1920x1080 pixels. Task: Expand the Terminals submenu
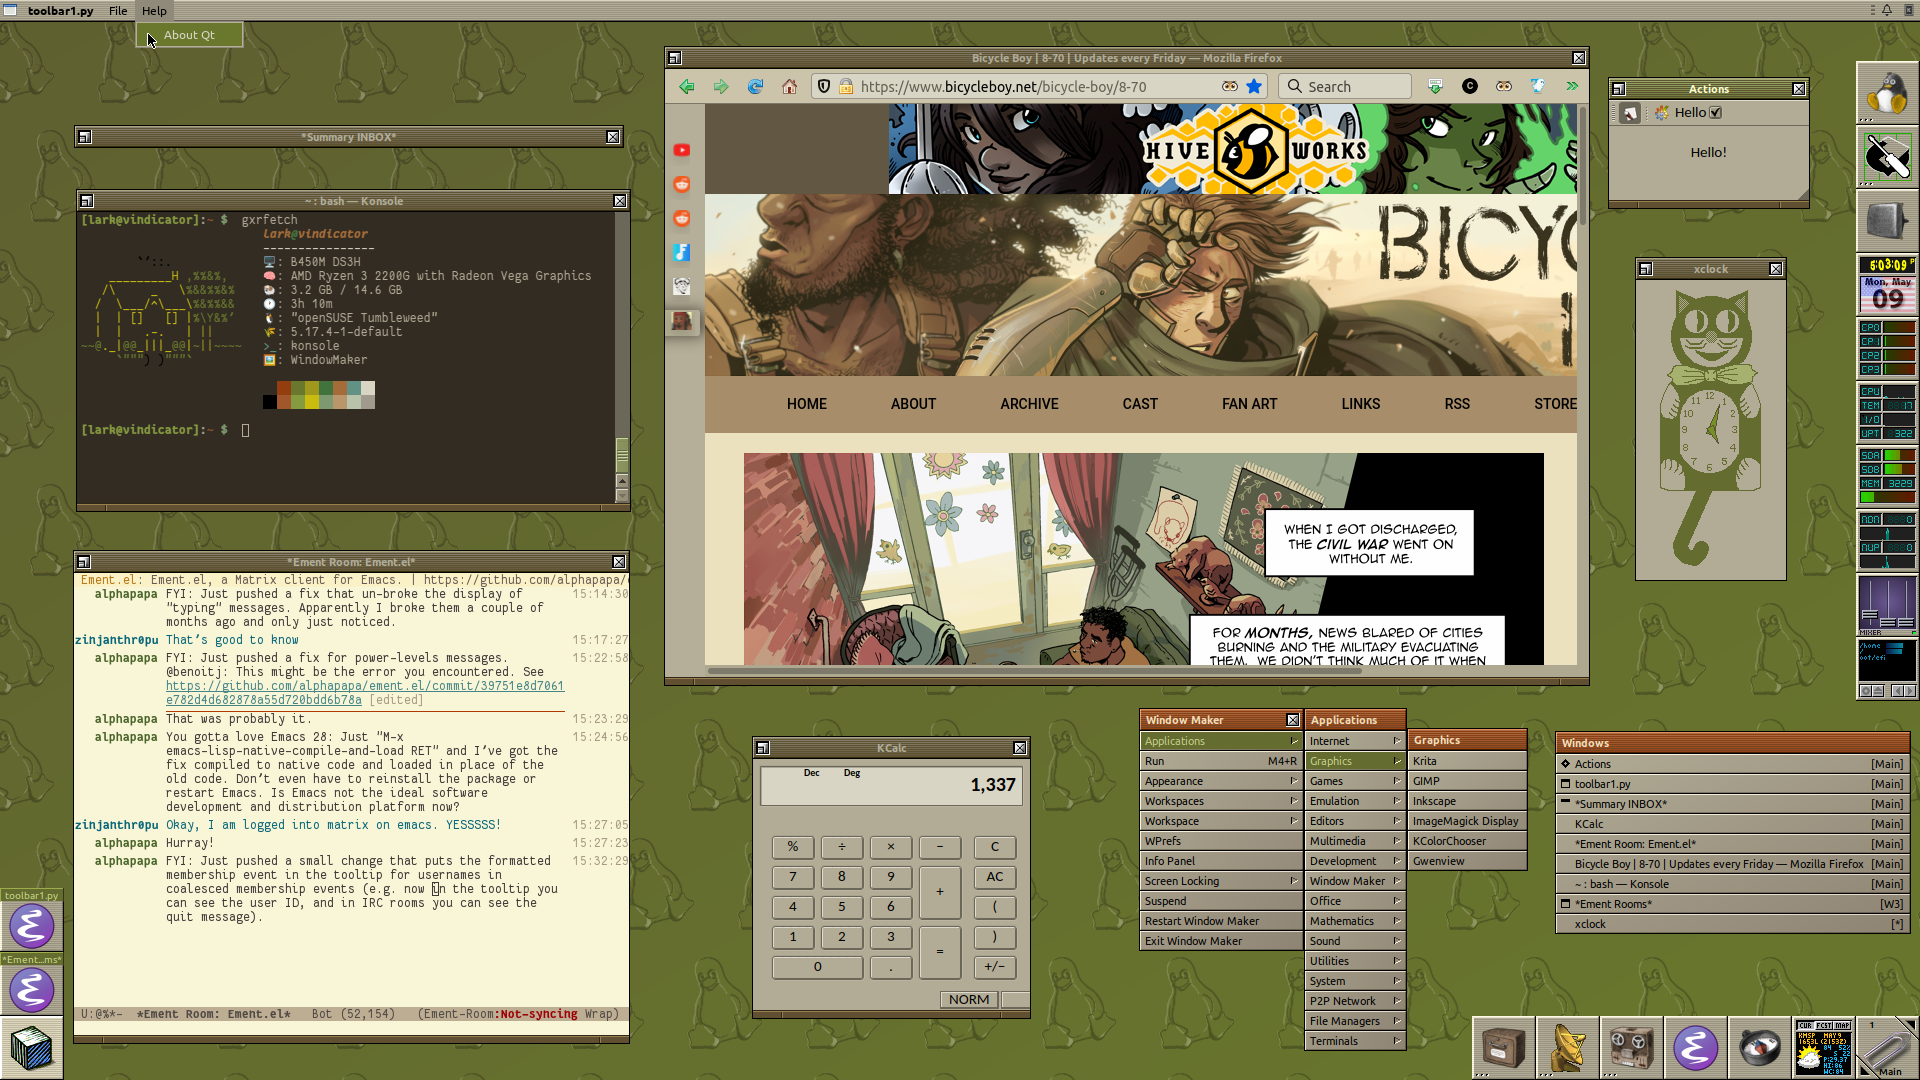pos(1355,1041)
